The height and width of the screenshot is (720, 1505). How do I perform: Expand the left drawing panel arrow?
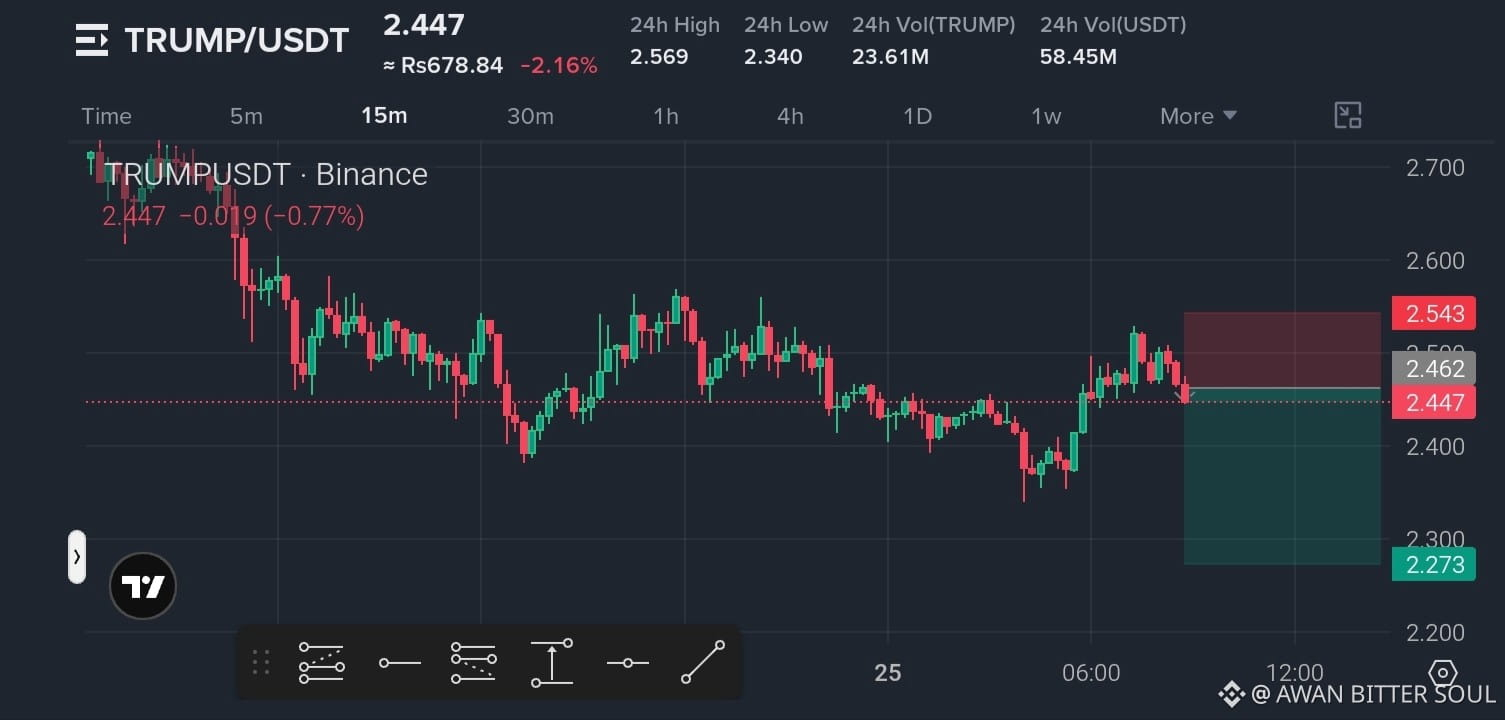coord(77,557)
